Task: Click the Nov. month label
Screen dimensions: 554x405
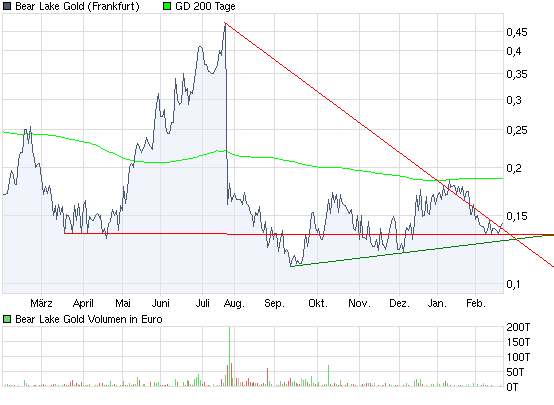Action: click(359, 303)
